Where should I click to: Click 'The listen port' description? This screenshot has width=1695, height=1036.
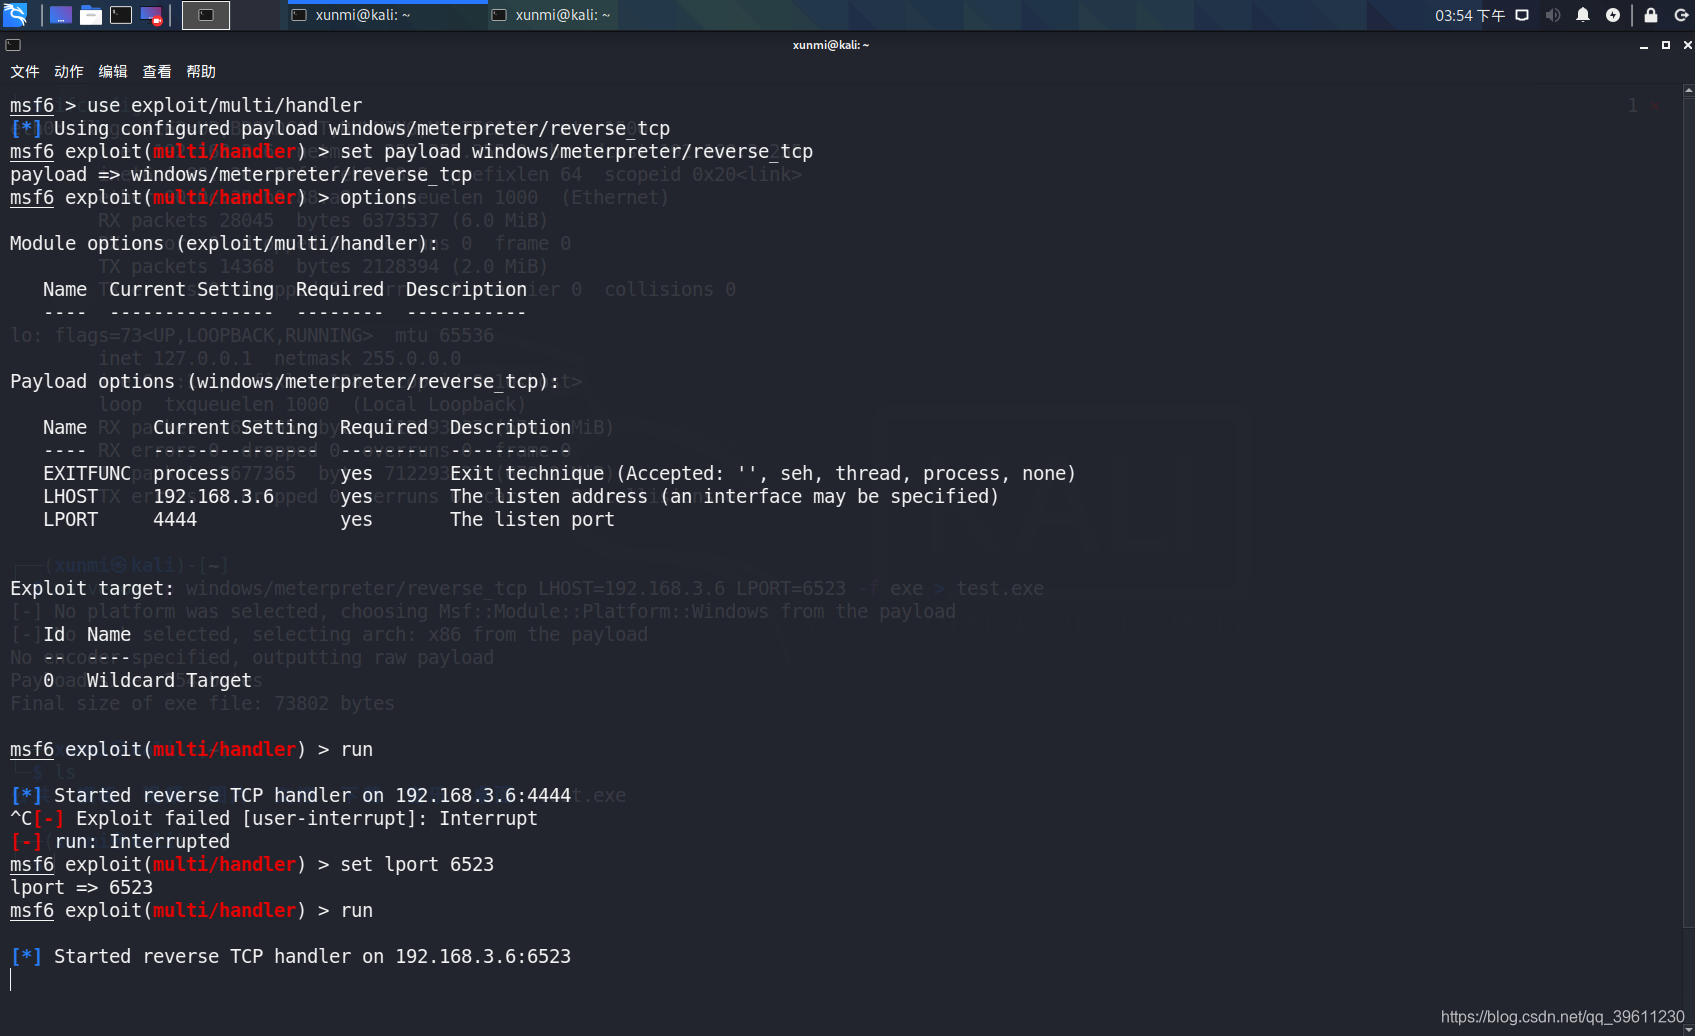click(x=532, y=519)
